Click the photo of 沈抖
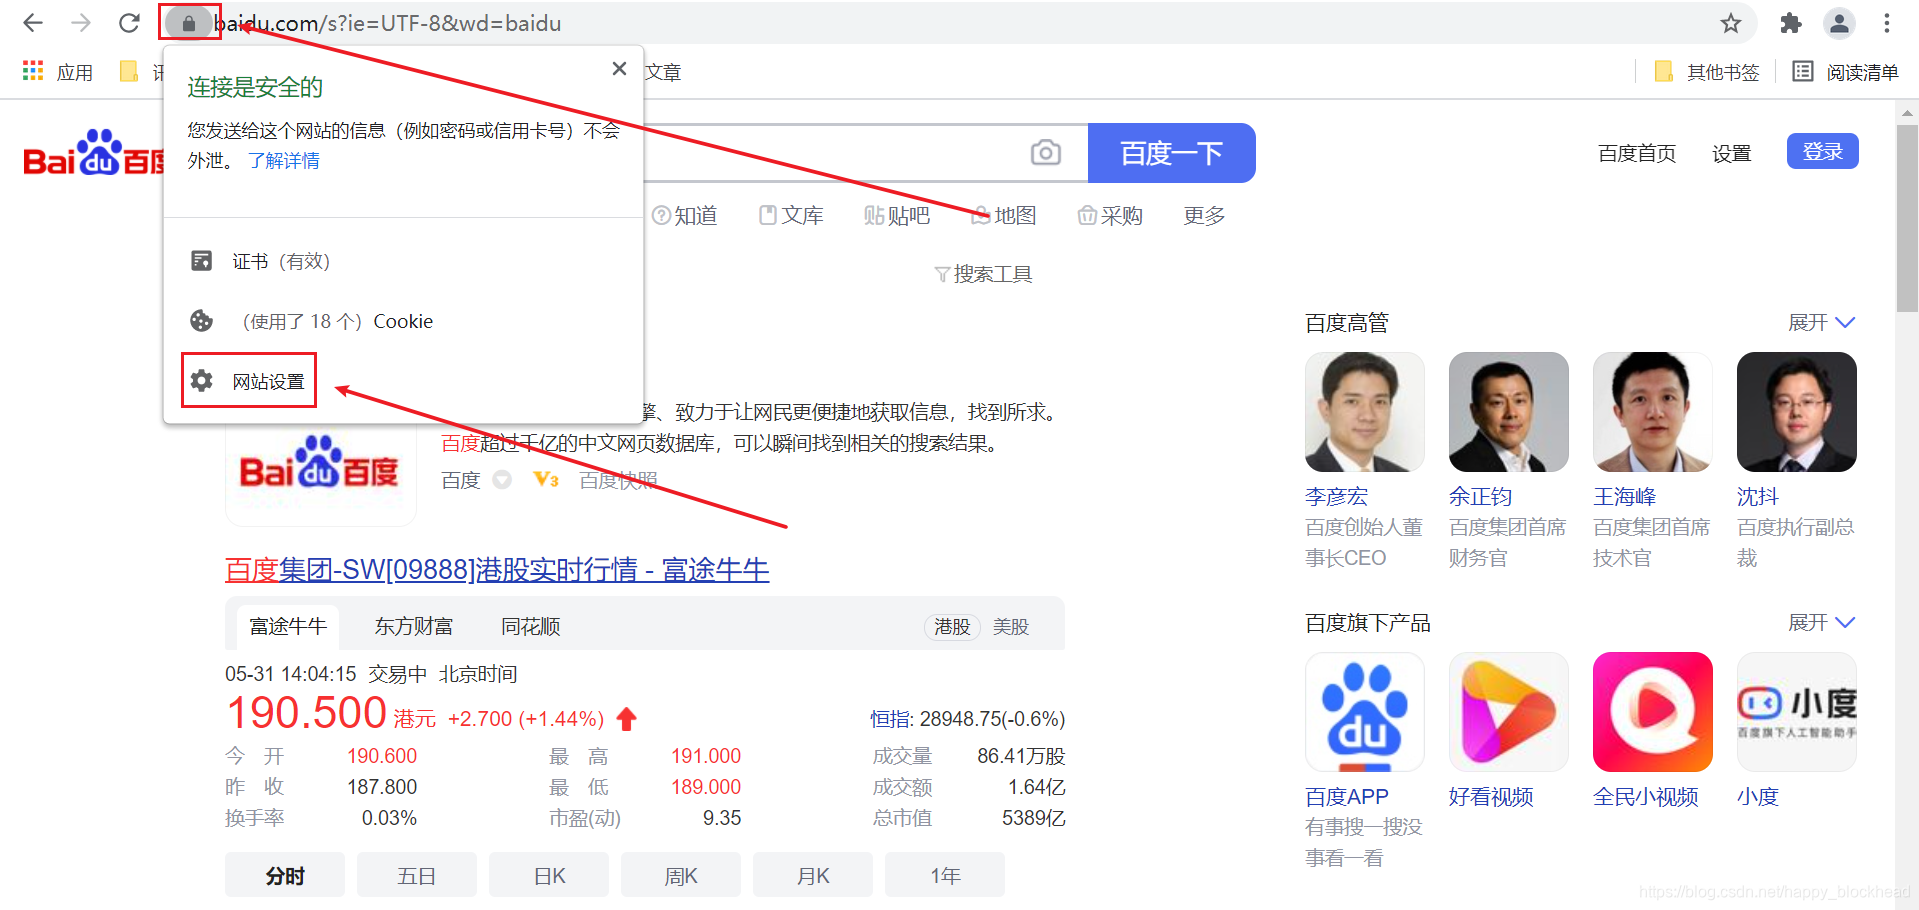Viewport: 1919px width, 910px height. pyautogui.click(x=1797, y=412)
